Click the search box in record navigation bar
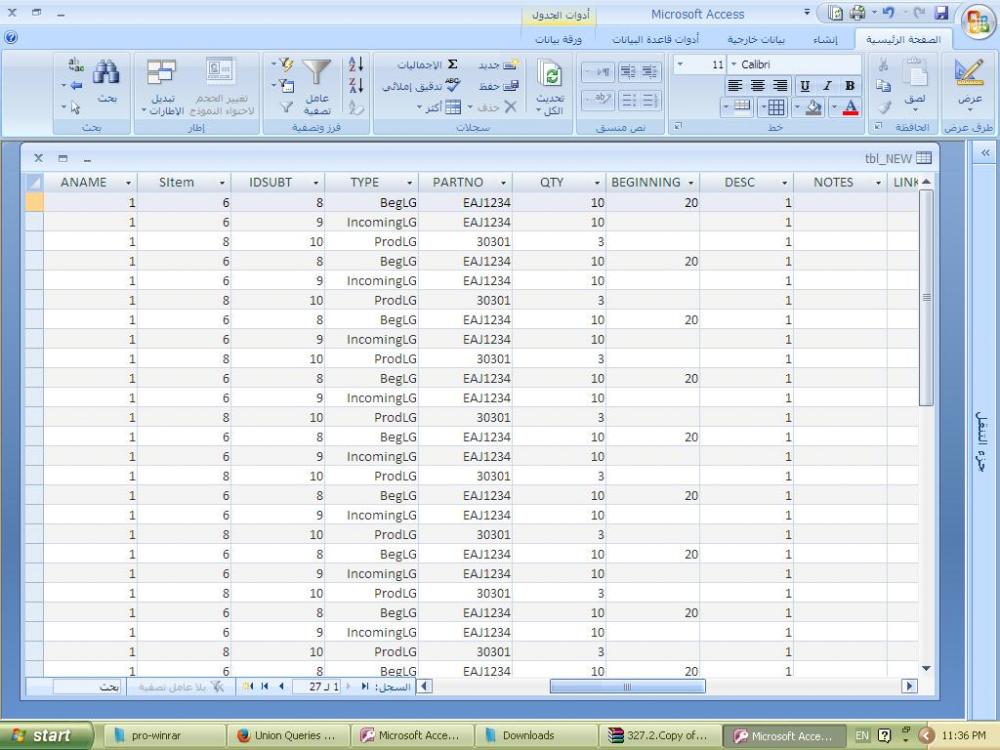Image resolution: width=1000 pixels, height=750 pixels. tap(86, 687)
